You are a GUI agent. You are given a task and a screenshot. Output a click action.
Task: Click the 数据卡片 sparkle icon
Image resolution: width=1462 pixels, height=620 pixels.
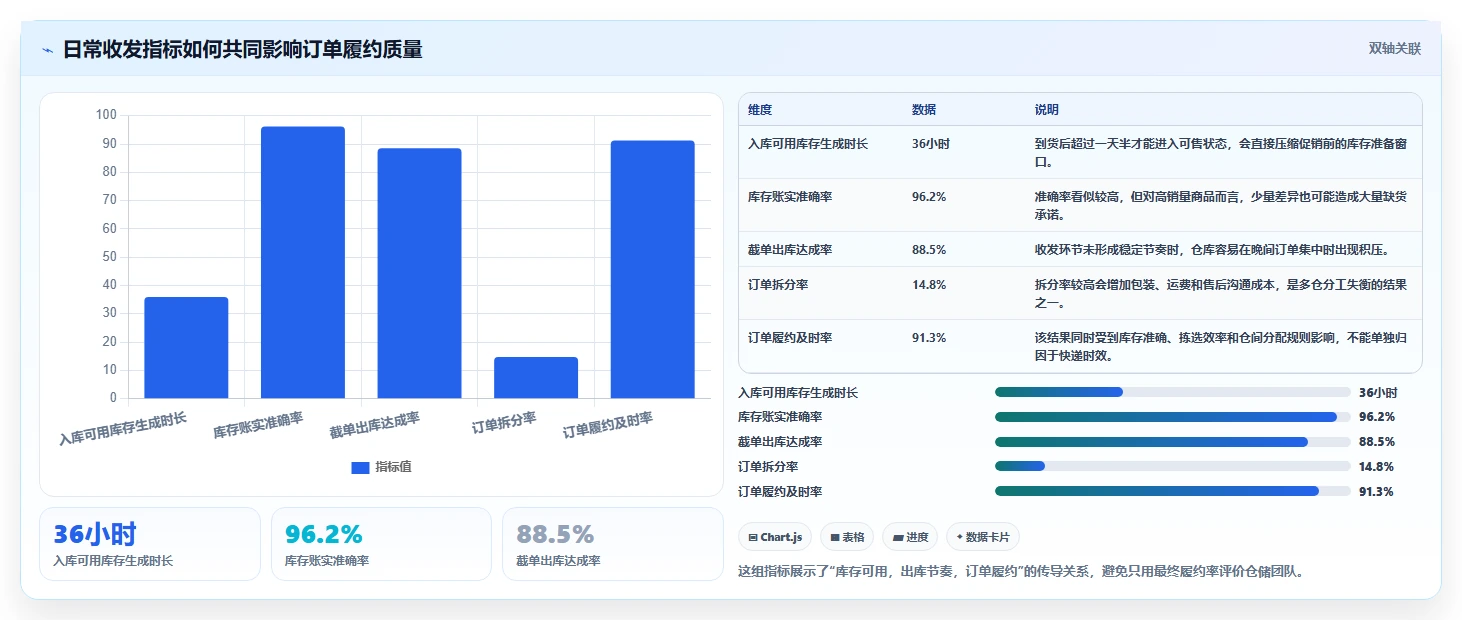click(x=960, y=537)
